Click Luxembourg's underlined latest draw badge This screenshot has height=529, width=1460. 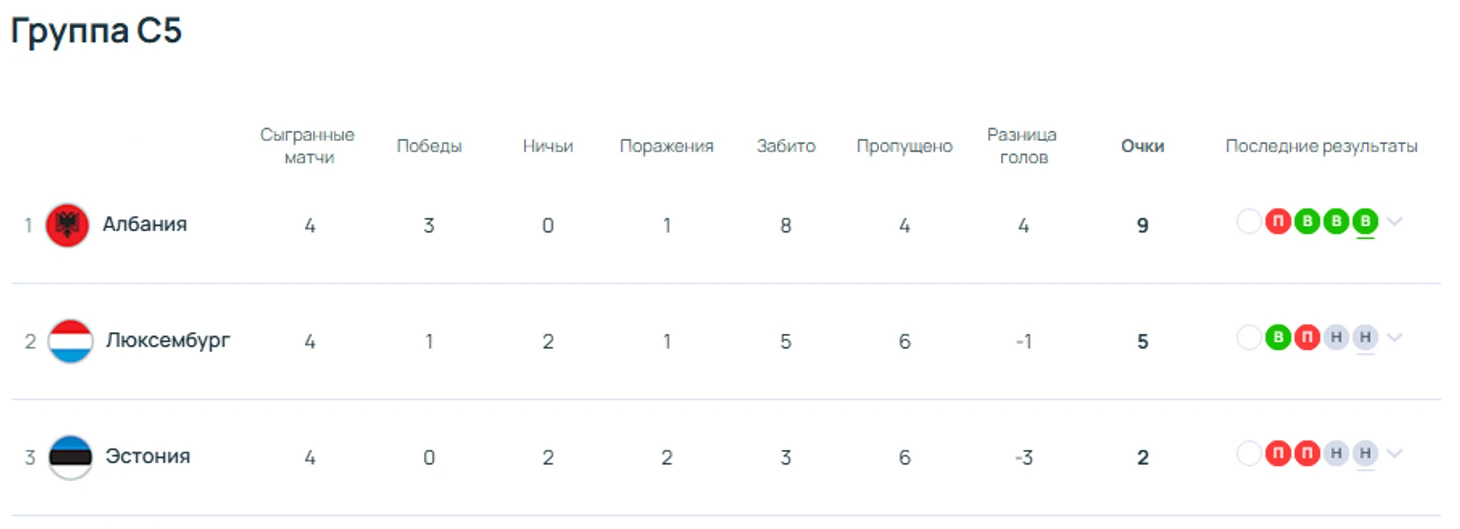pos(1365,338)
